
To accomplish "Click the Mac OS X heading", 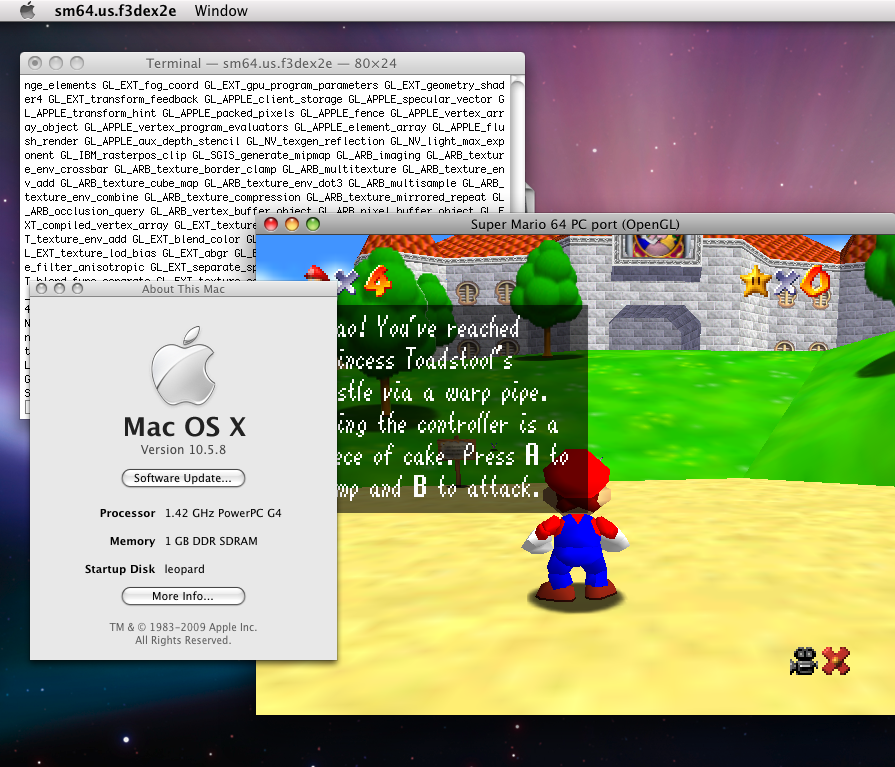I will [x=184, y=427].
